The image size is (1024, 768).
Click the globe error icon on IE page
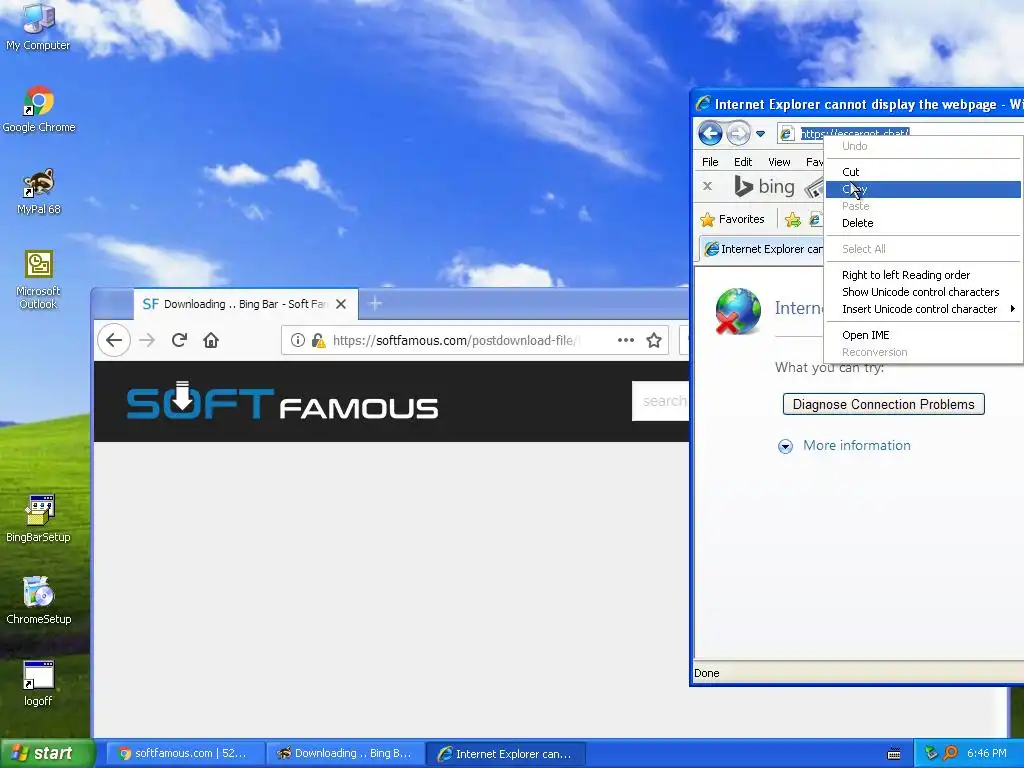pyautogui.click(x=738, y=312)
